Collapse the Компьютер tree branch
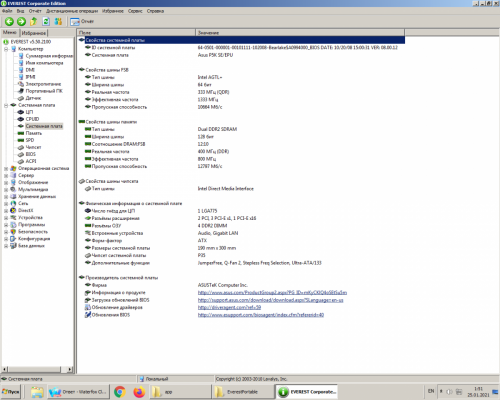 pyautogui.click(x=6, y=49)
